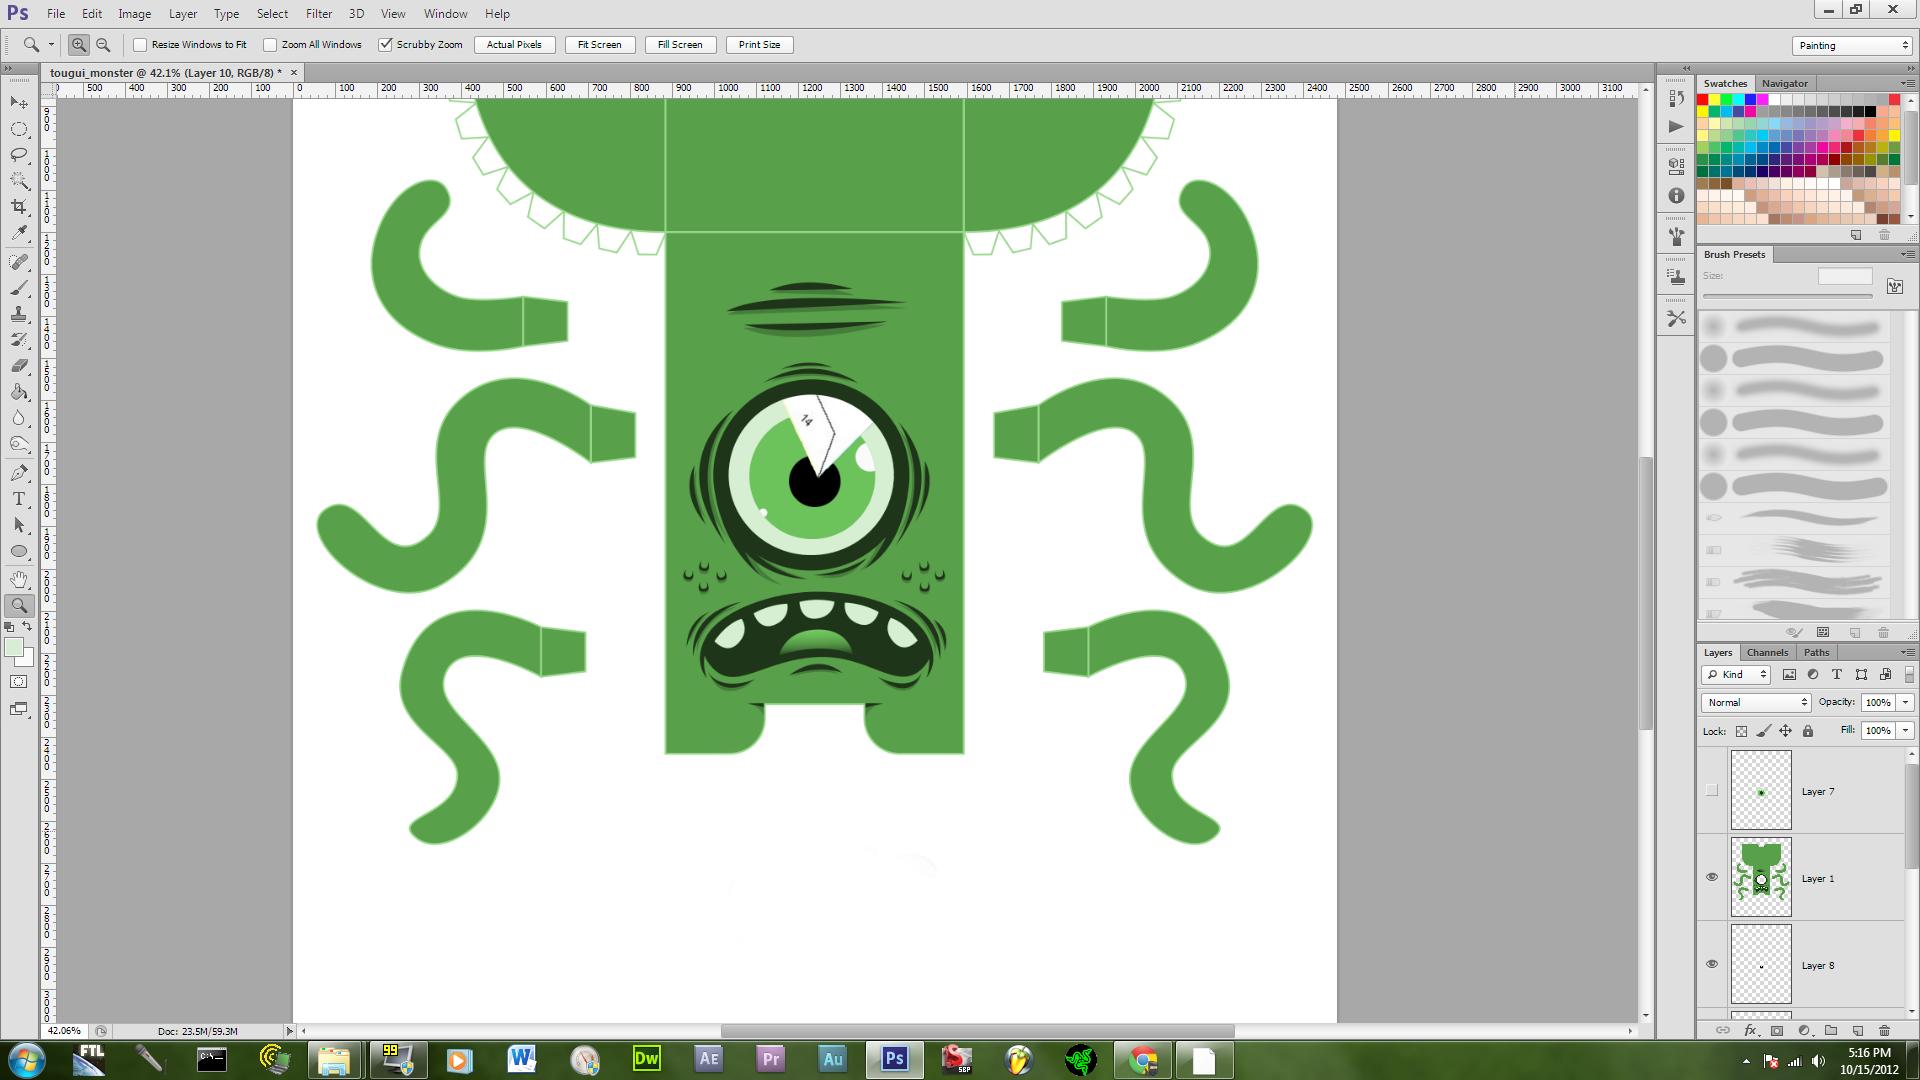Show Layer 7 visibility

[x=1712, y=791]
